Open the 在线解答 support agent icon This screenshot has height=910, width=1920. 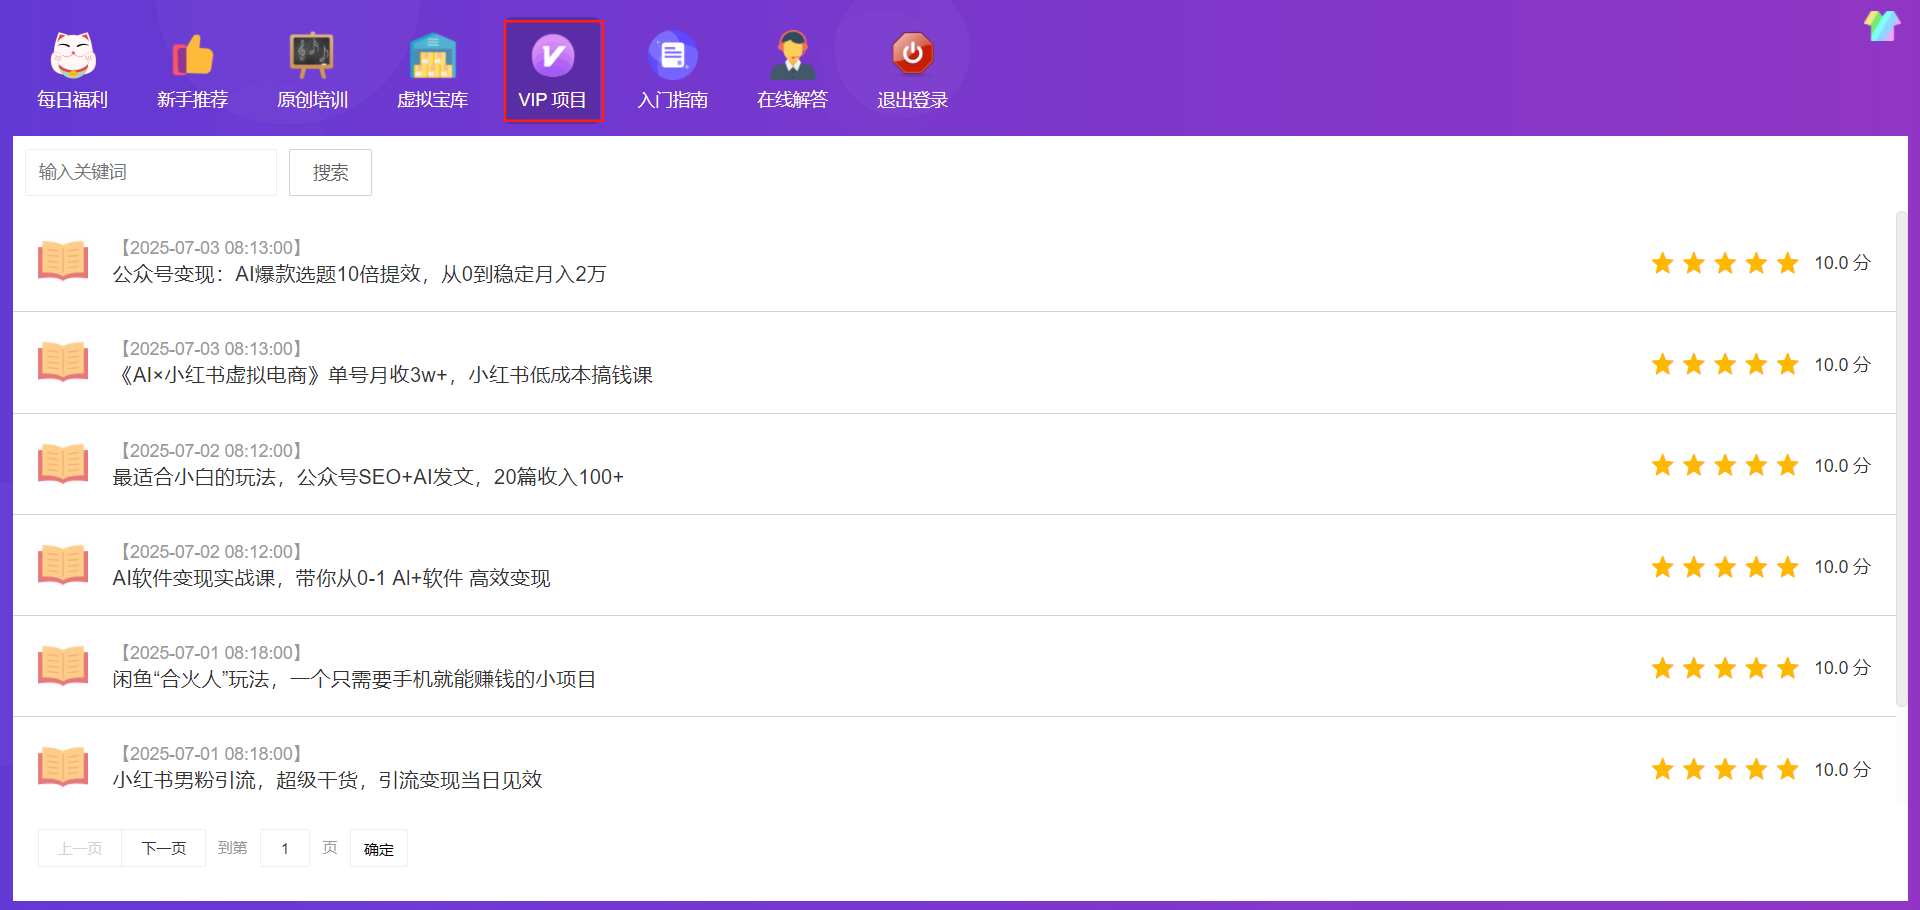point(793,54)
